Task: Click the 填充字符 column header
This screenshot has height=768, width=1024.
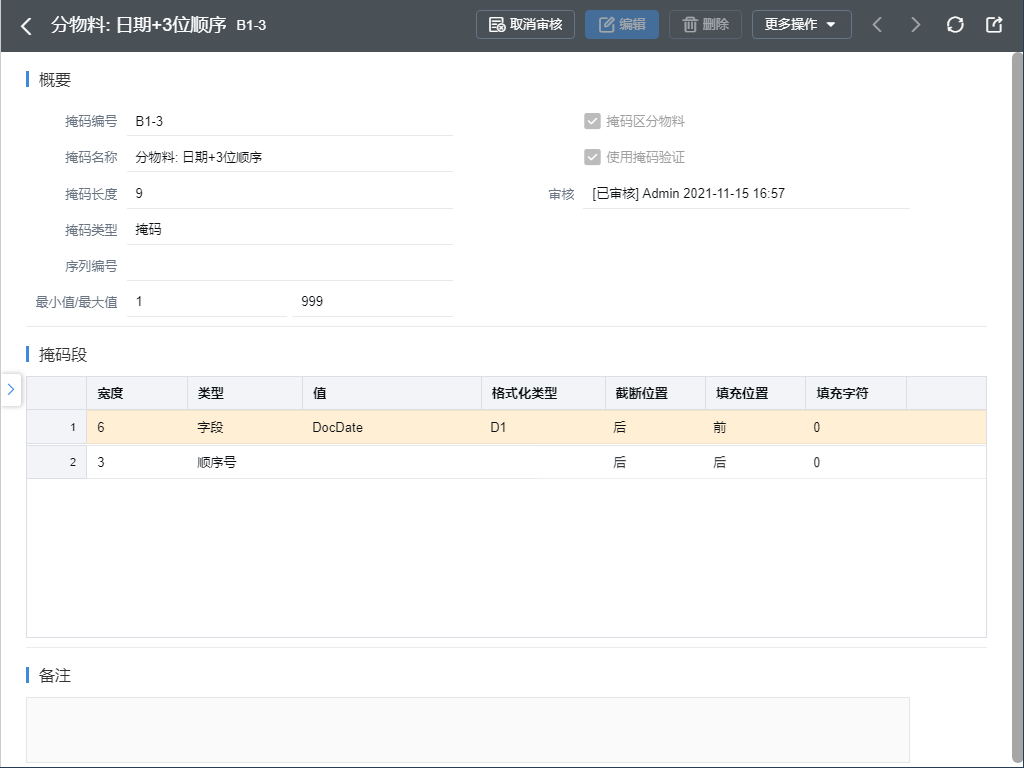Action: click(x=856, y=393)
